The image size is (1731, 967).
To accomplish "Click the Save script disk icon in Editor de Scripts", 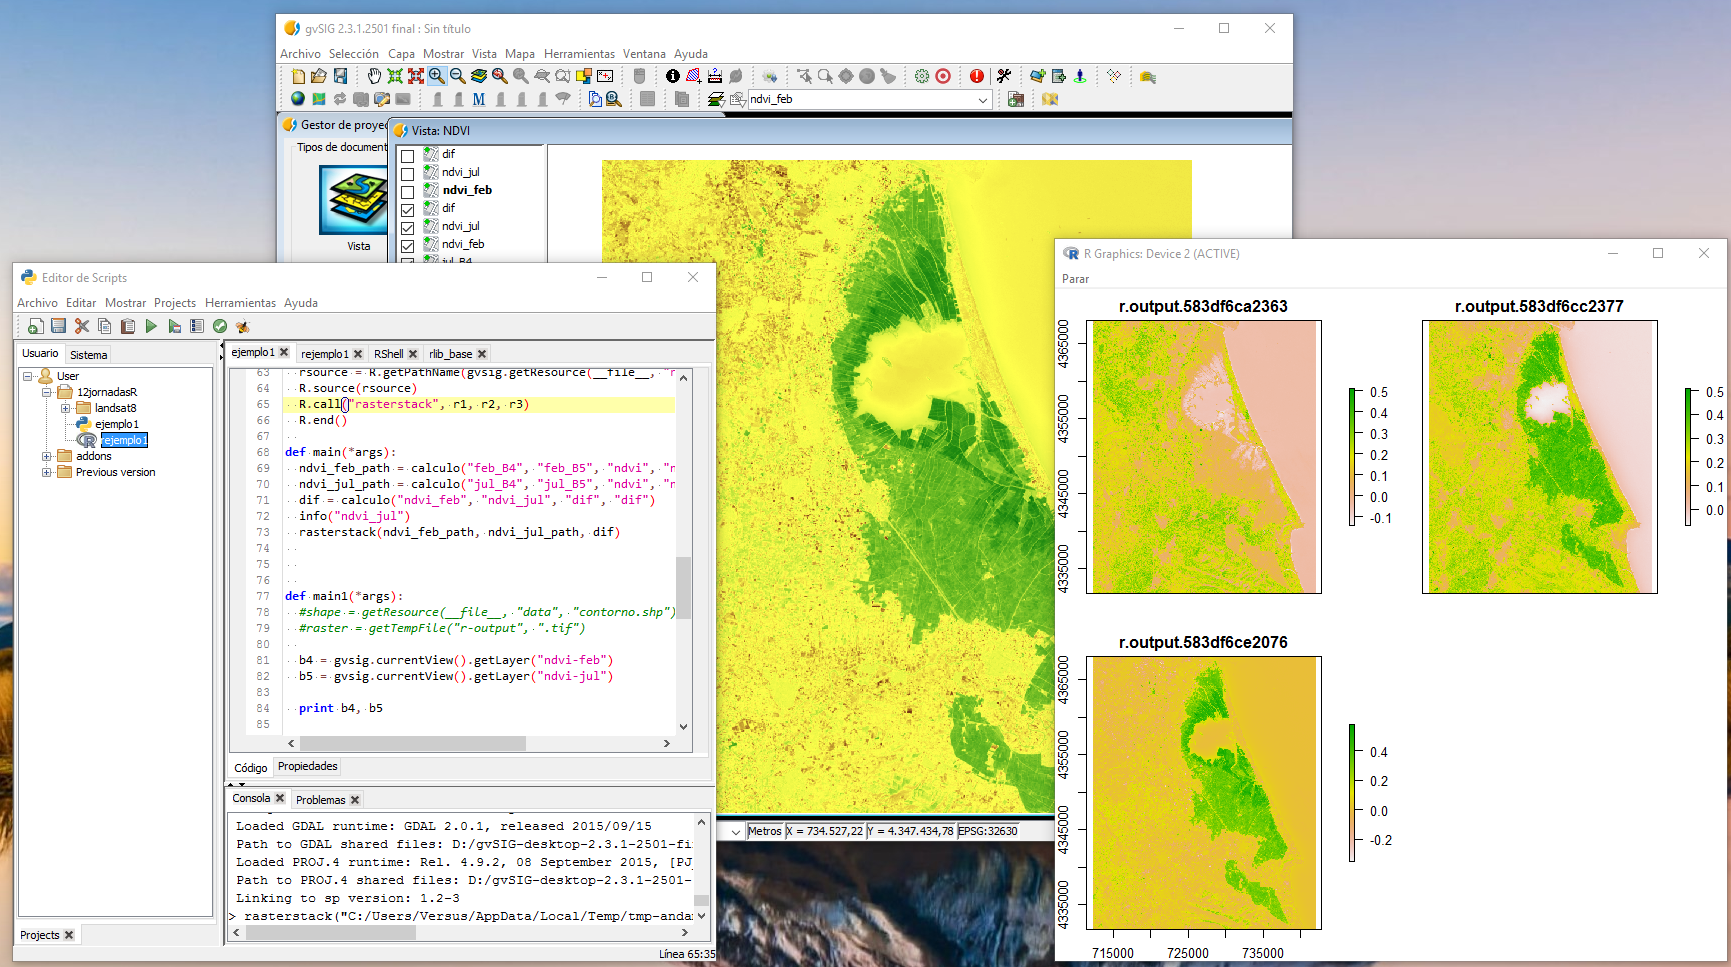I will pyautogui.click(x=58, y=326).
